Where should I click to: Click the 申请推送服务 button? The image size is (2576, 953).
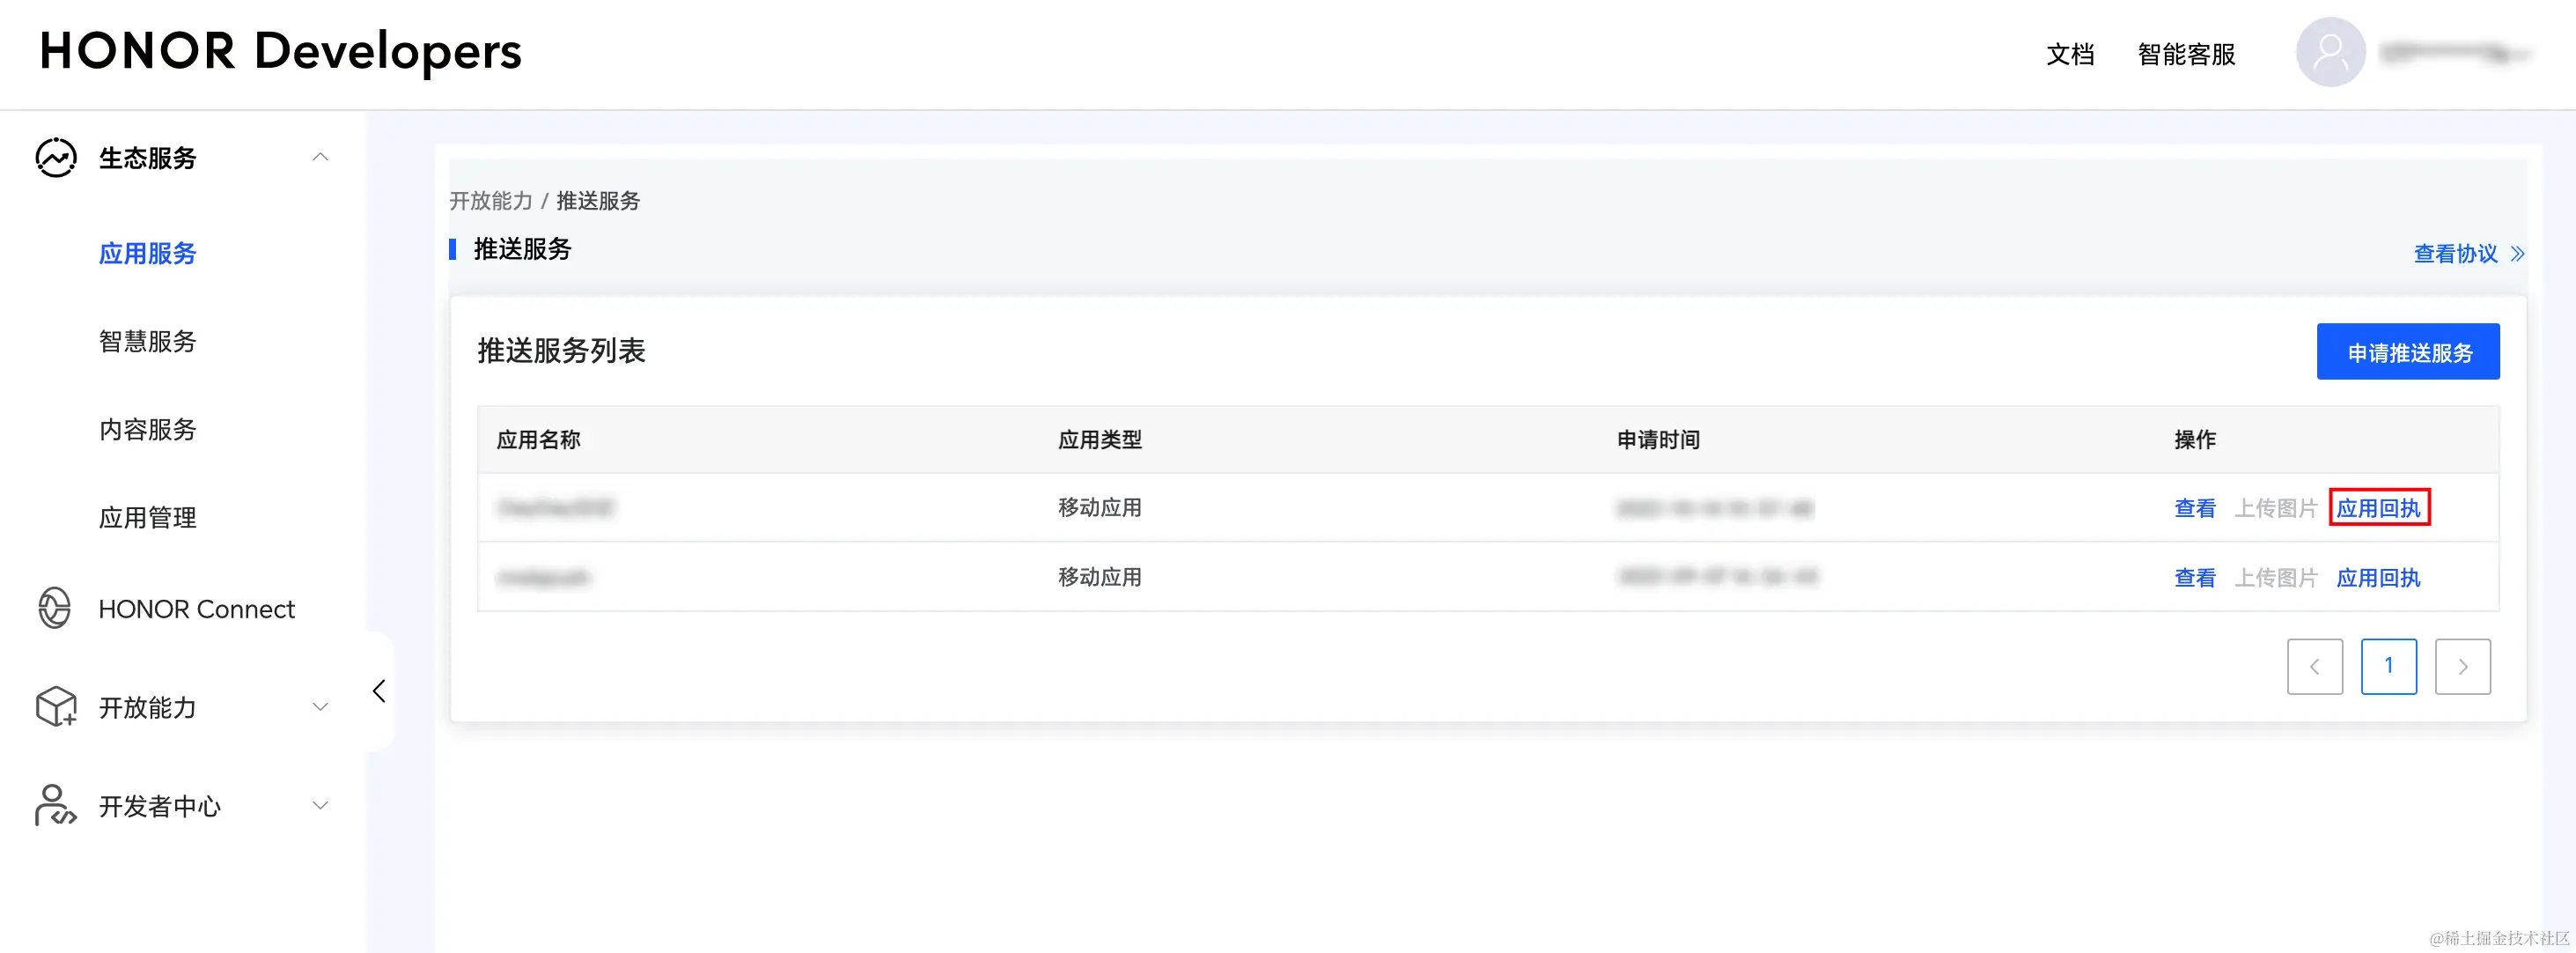tap(2407, 352)
